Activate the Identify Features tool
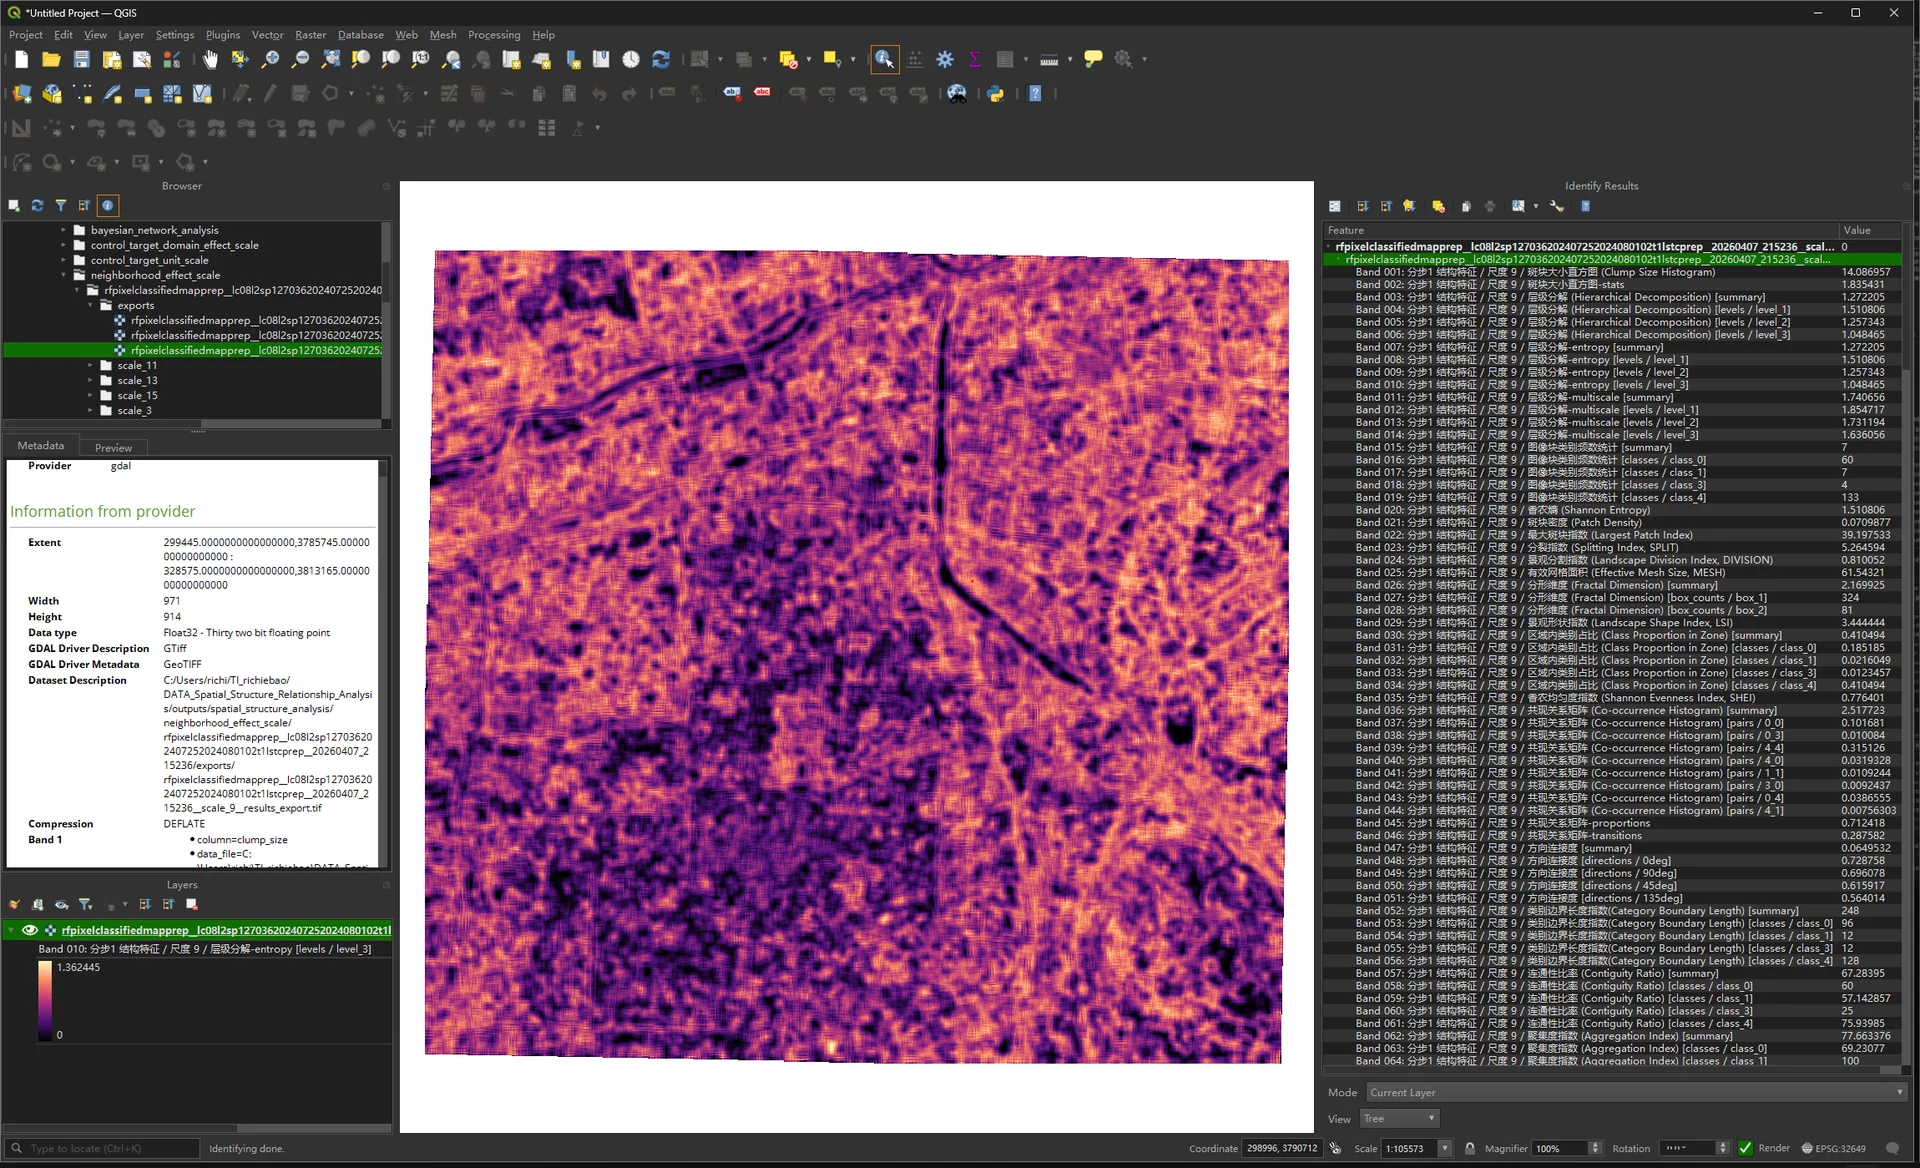Viewport: 1920px width, 1168px height. (x=884, y=60)
